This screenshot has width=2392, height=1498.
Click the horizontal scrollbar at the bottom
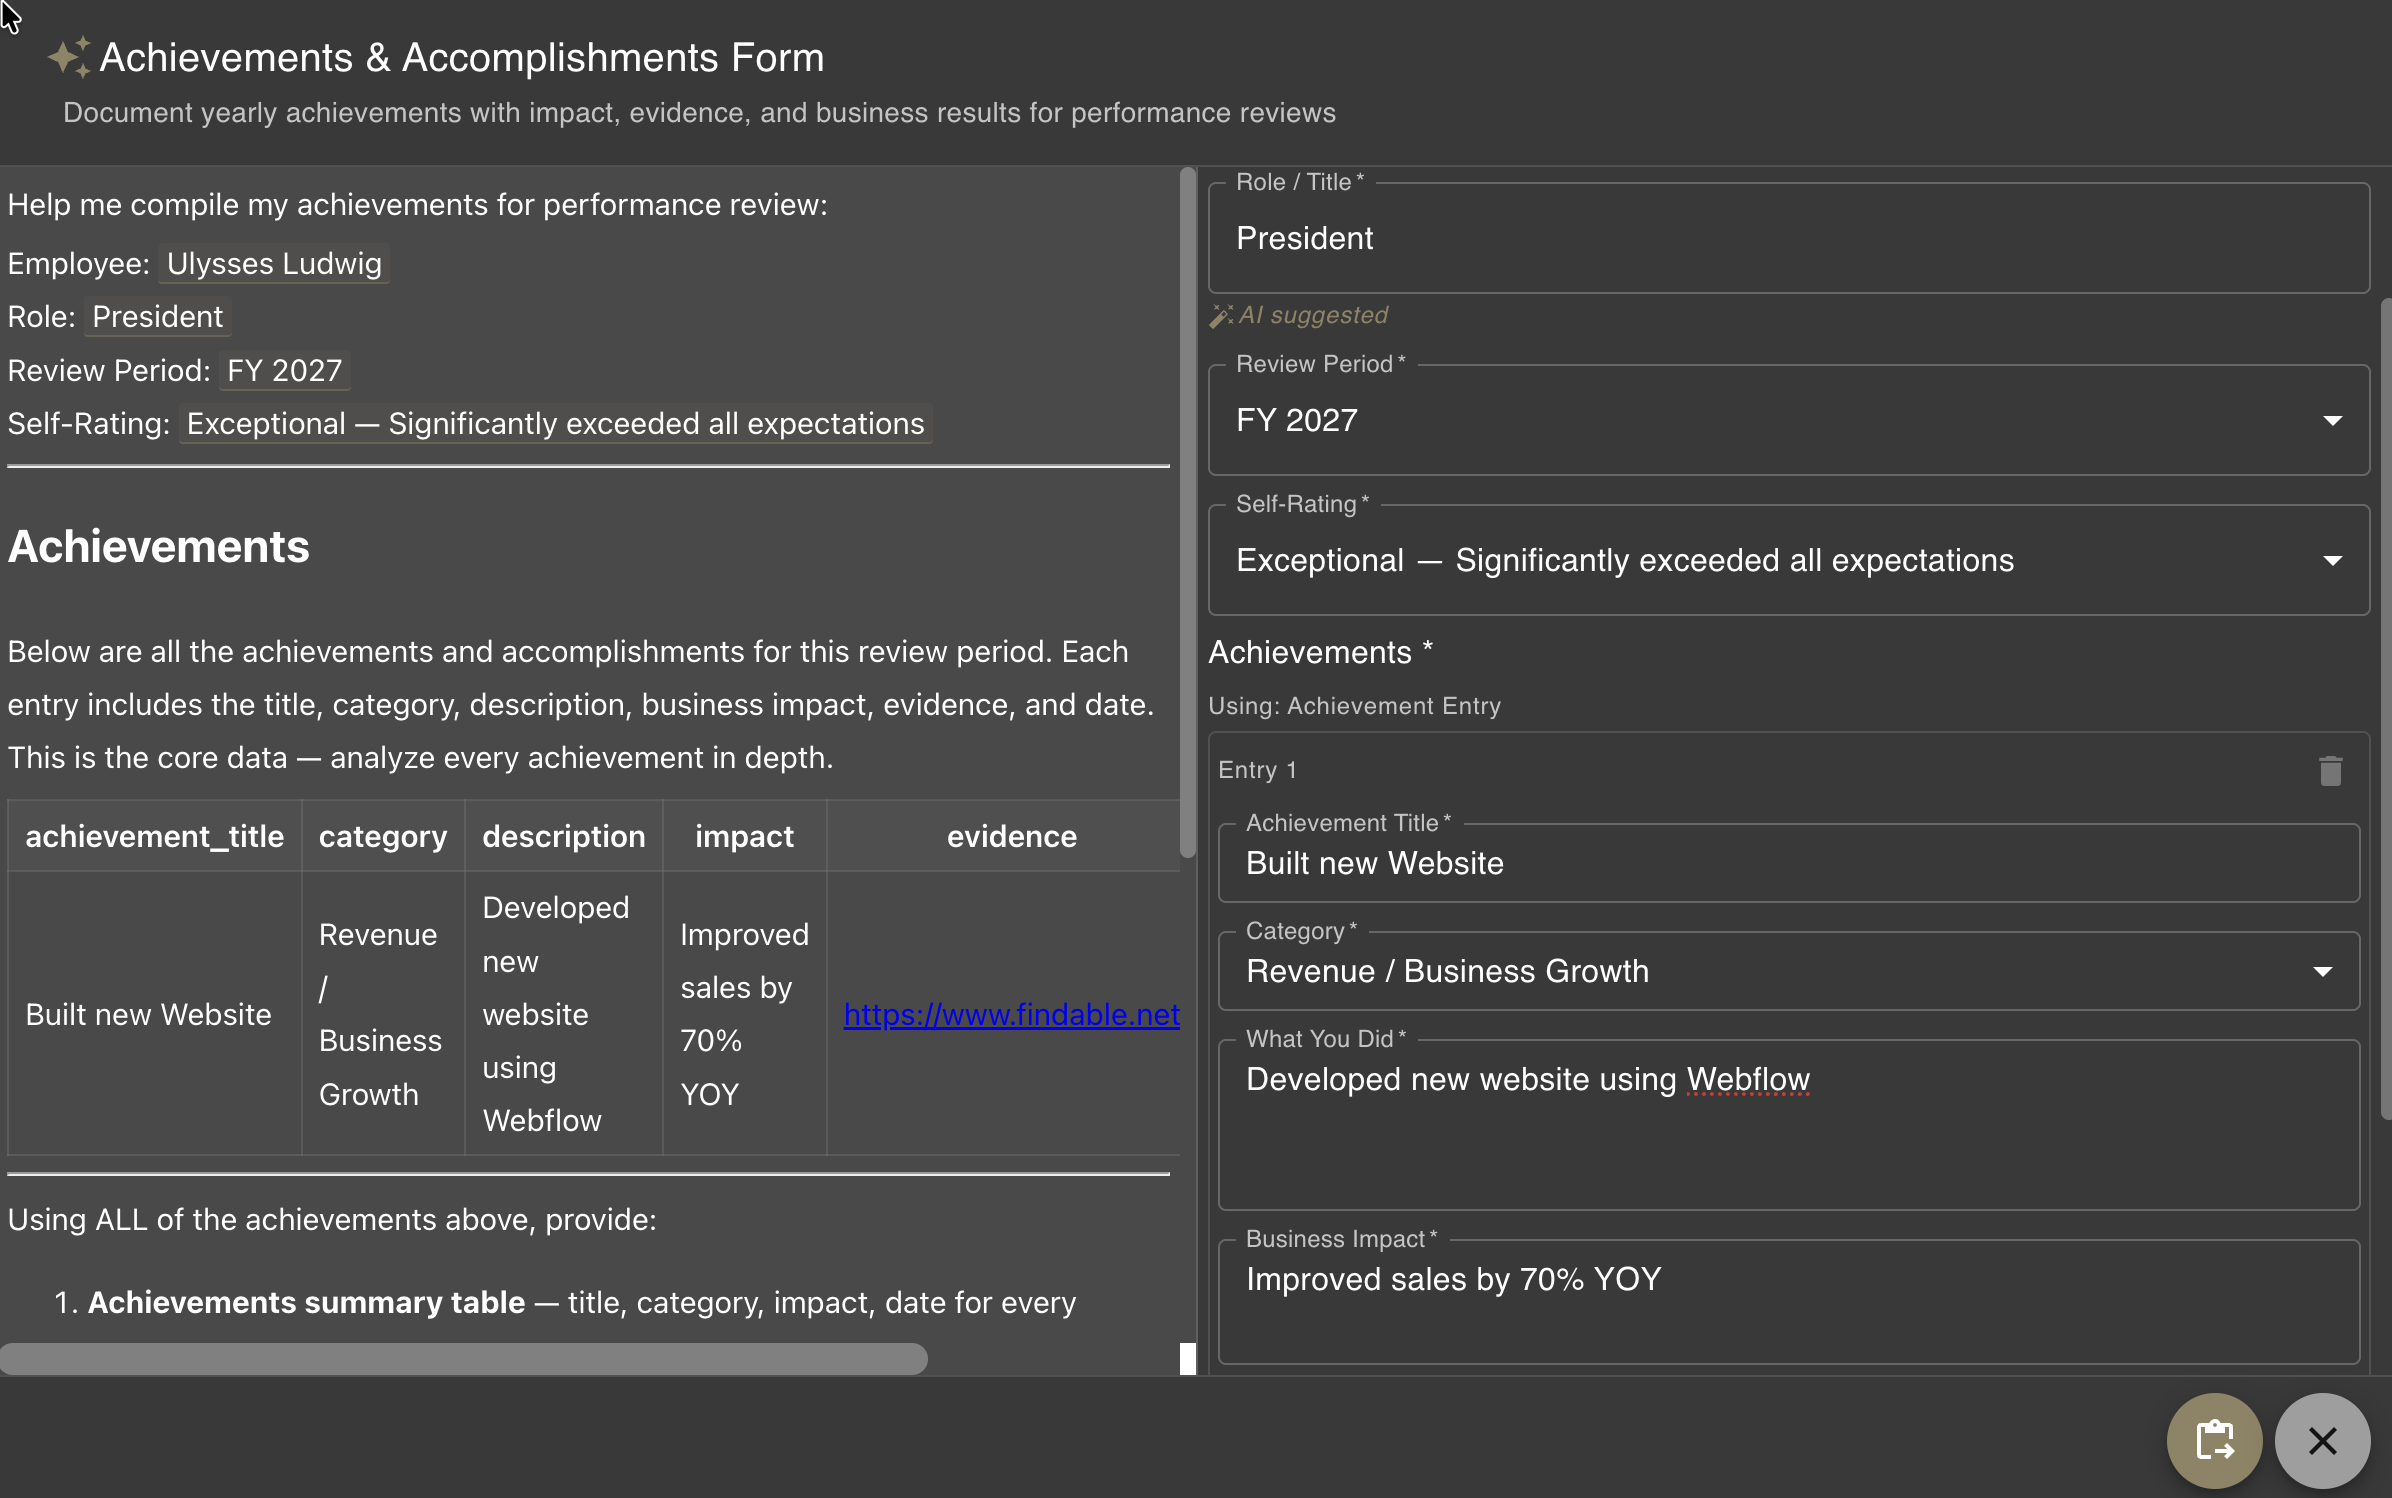coord(464,1359)
